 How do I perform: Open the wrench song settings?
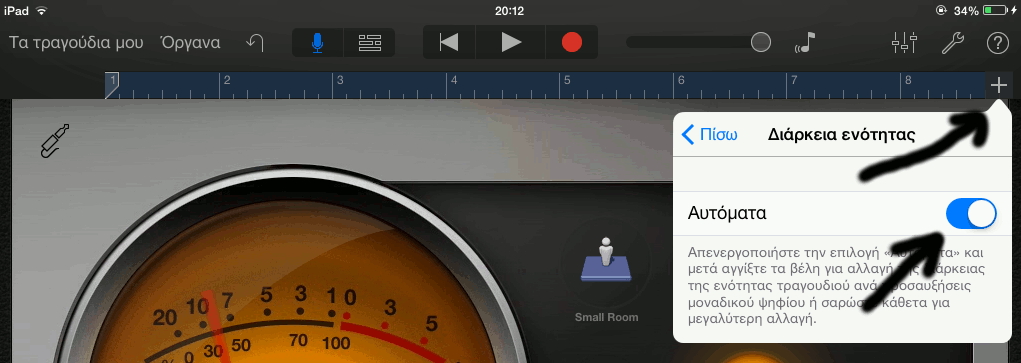coord(953,43)
